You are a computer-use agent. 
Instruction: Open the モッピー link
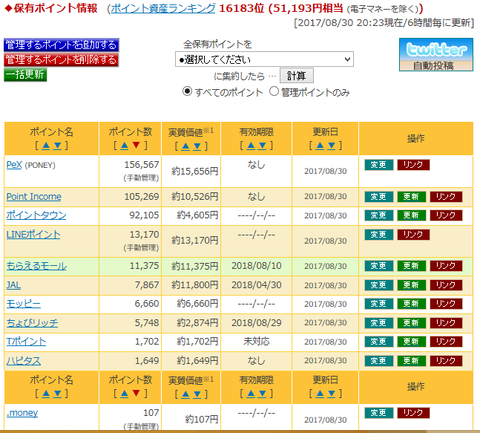24,304
